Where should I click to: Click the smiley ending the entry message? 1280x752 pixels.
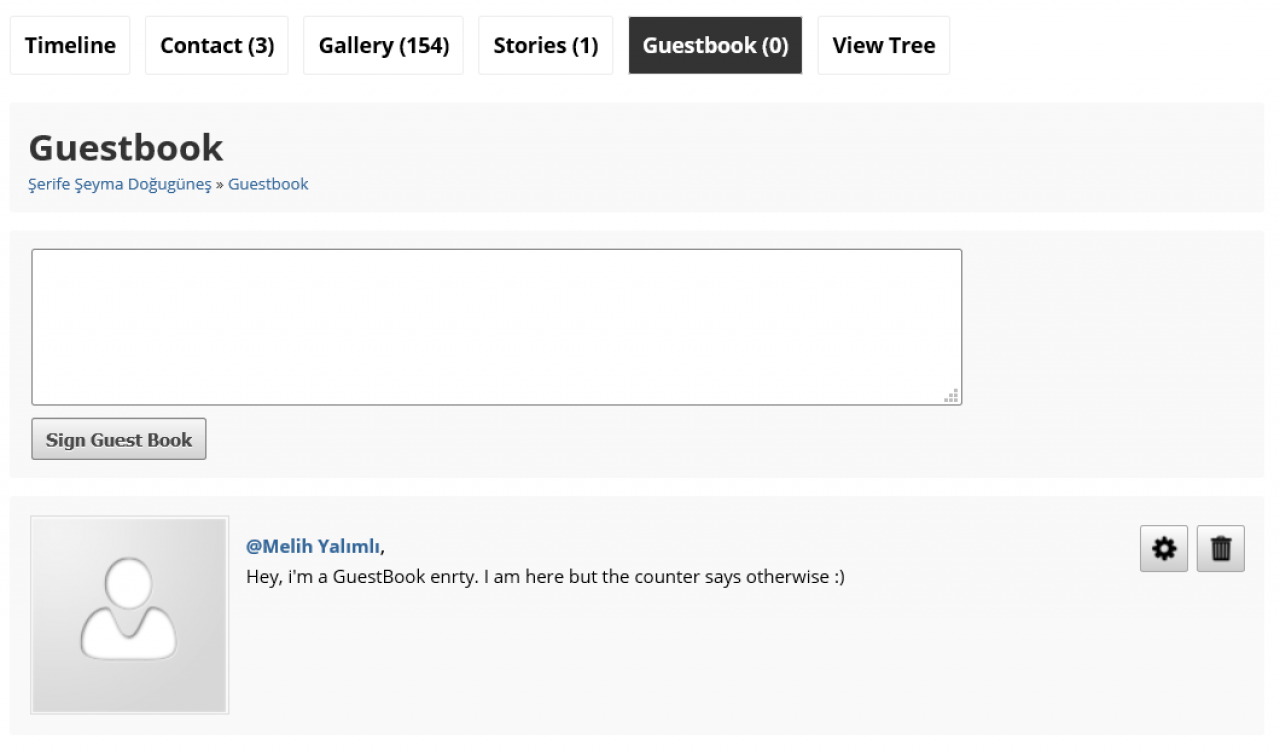(x=838, y=577)
